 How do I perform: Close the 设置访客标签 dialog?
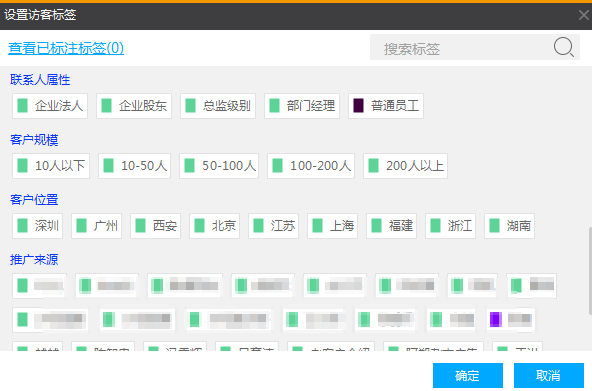coord(584,15)
